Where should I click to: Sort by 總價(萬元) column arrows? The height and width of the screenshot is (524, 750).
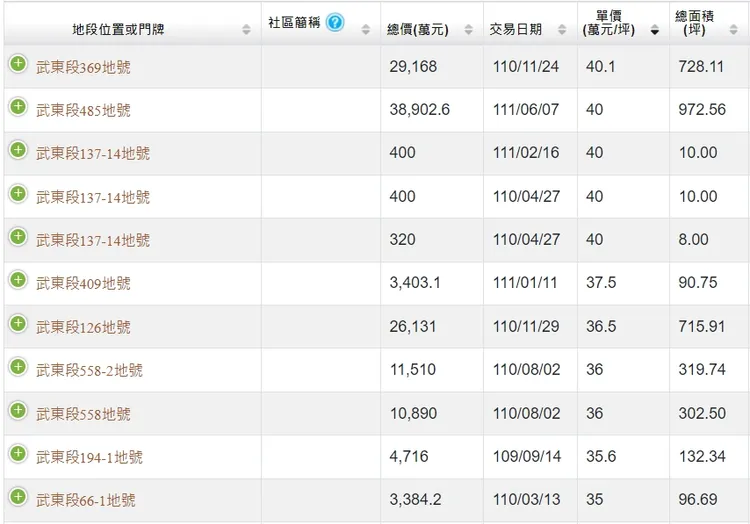coord(469,29)
